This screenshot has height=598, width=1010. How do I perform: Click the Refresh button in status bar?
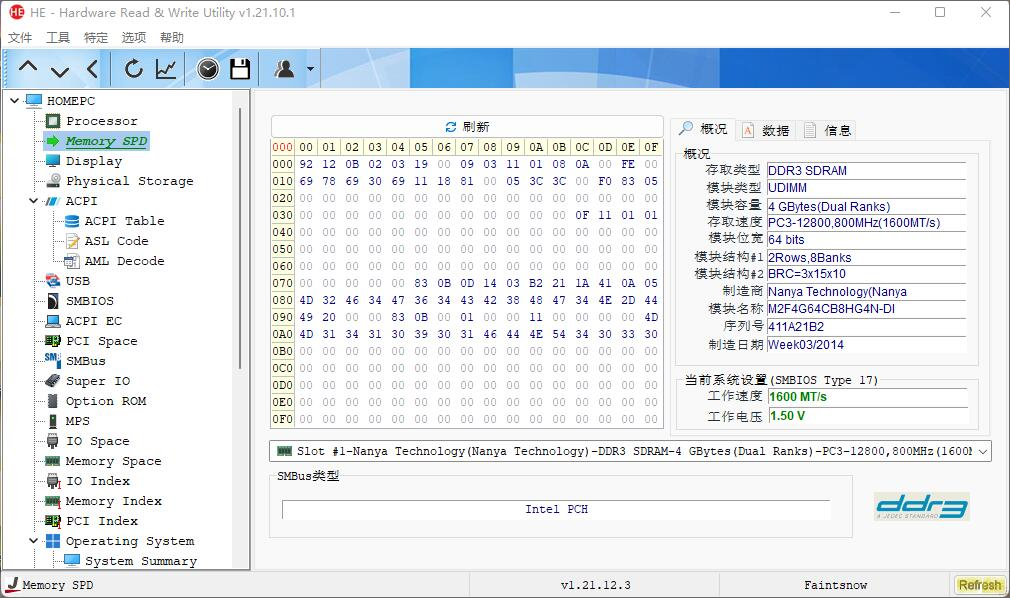978,585
